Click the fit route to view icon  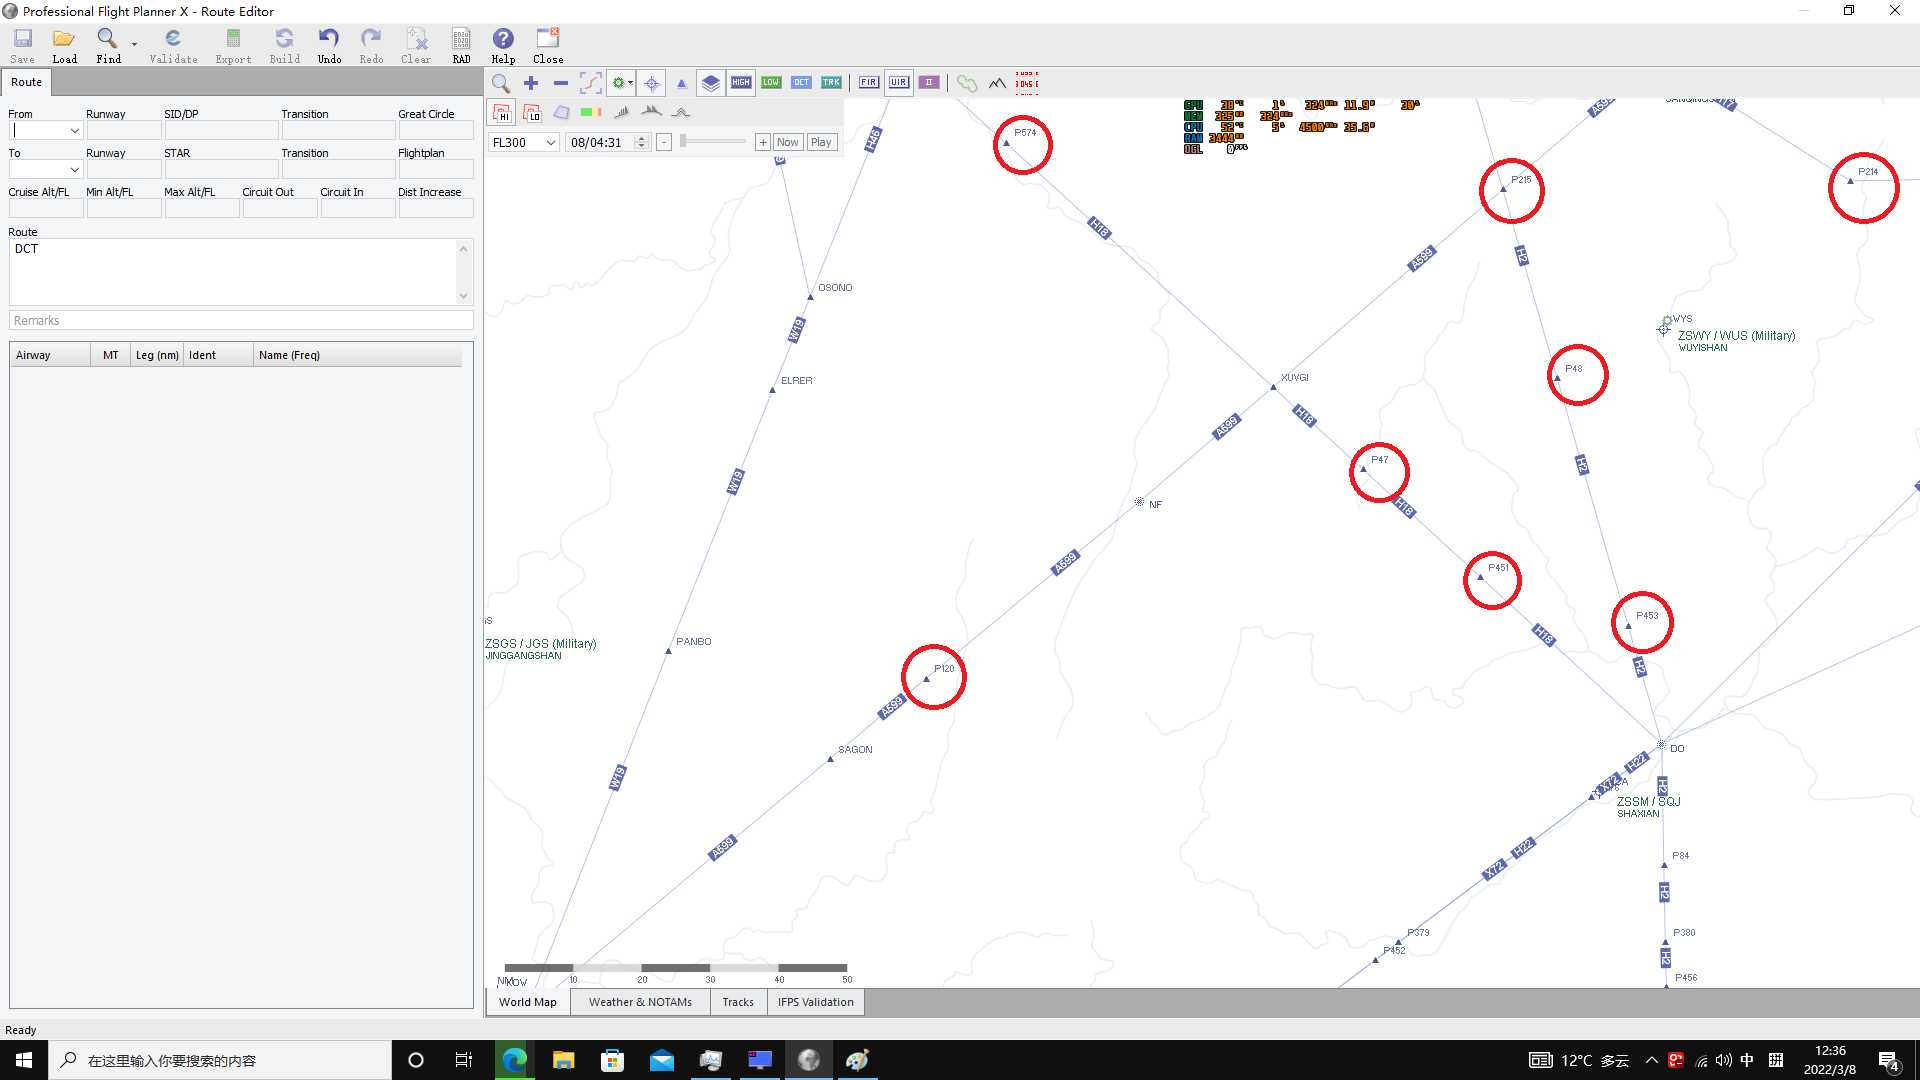[590, 83]
